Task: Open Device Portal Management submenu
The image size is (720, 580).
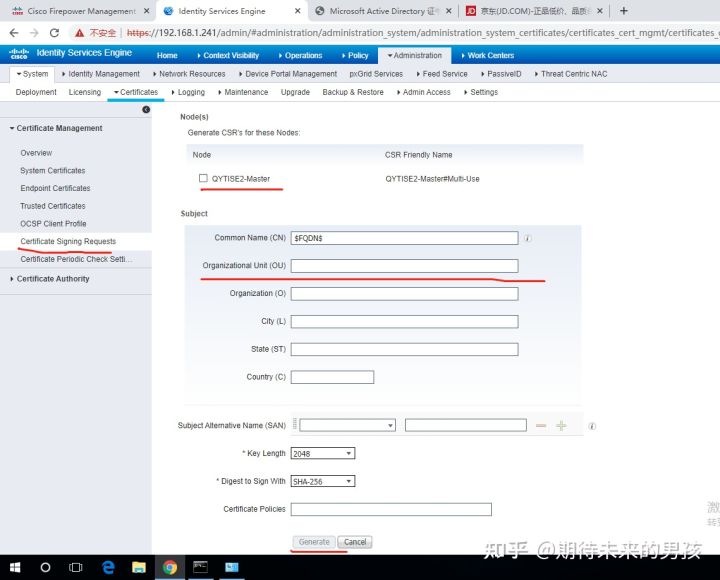Action: [288, 74]
